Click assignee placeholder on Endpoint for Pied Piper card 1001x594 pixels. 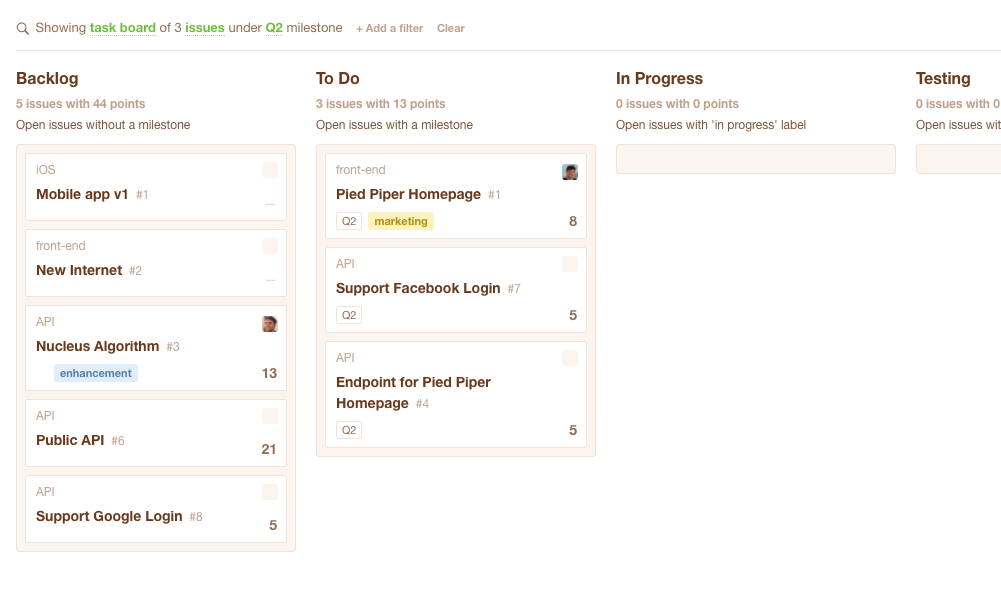pyautogui.click(x=570, y=358)
